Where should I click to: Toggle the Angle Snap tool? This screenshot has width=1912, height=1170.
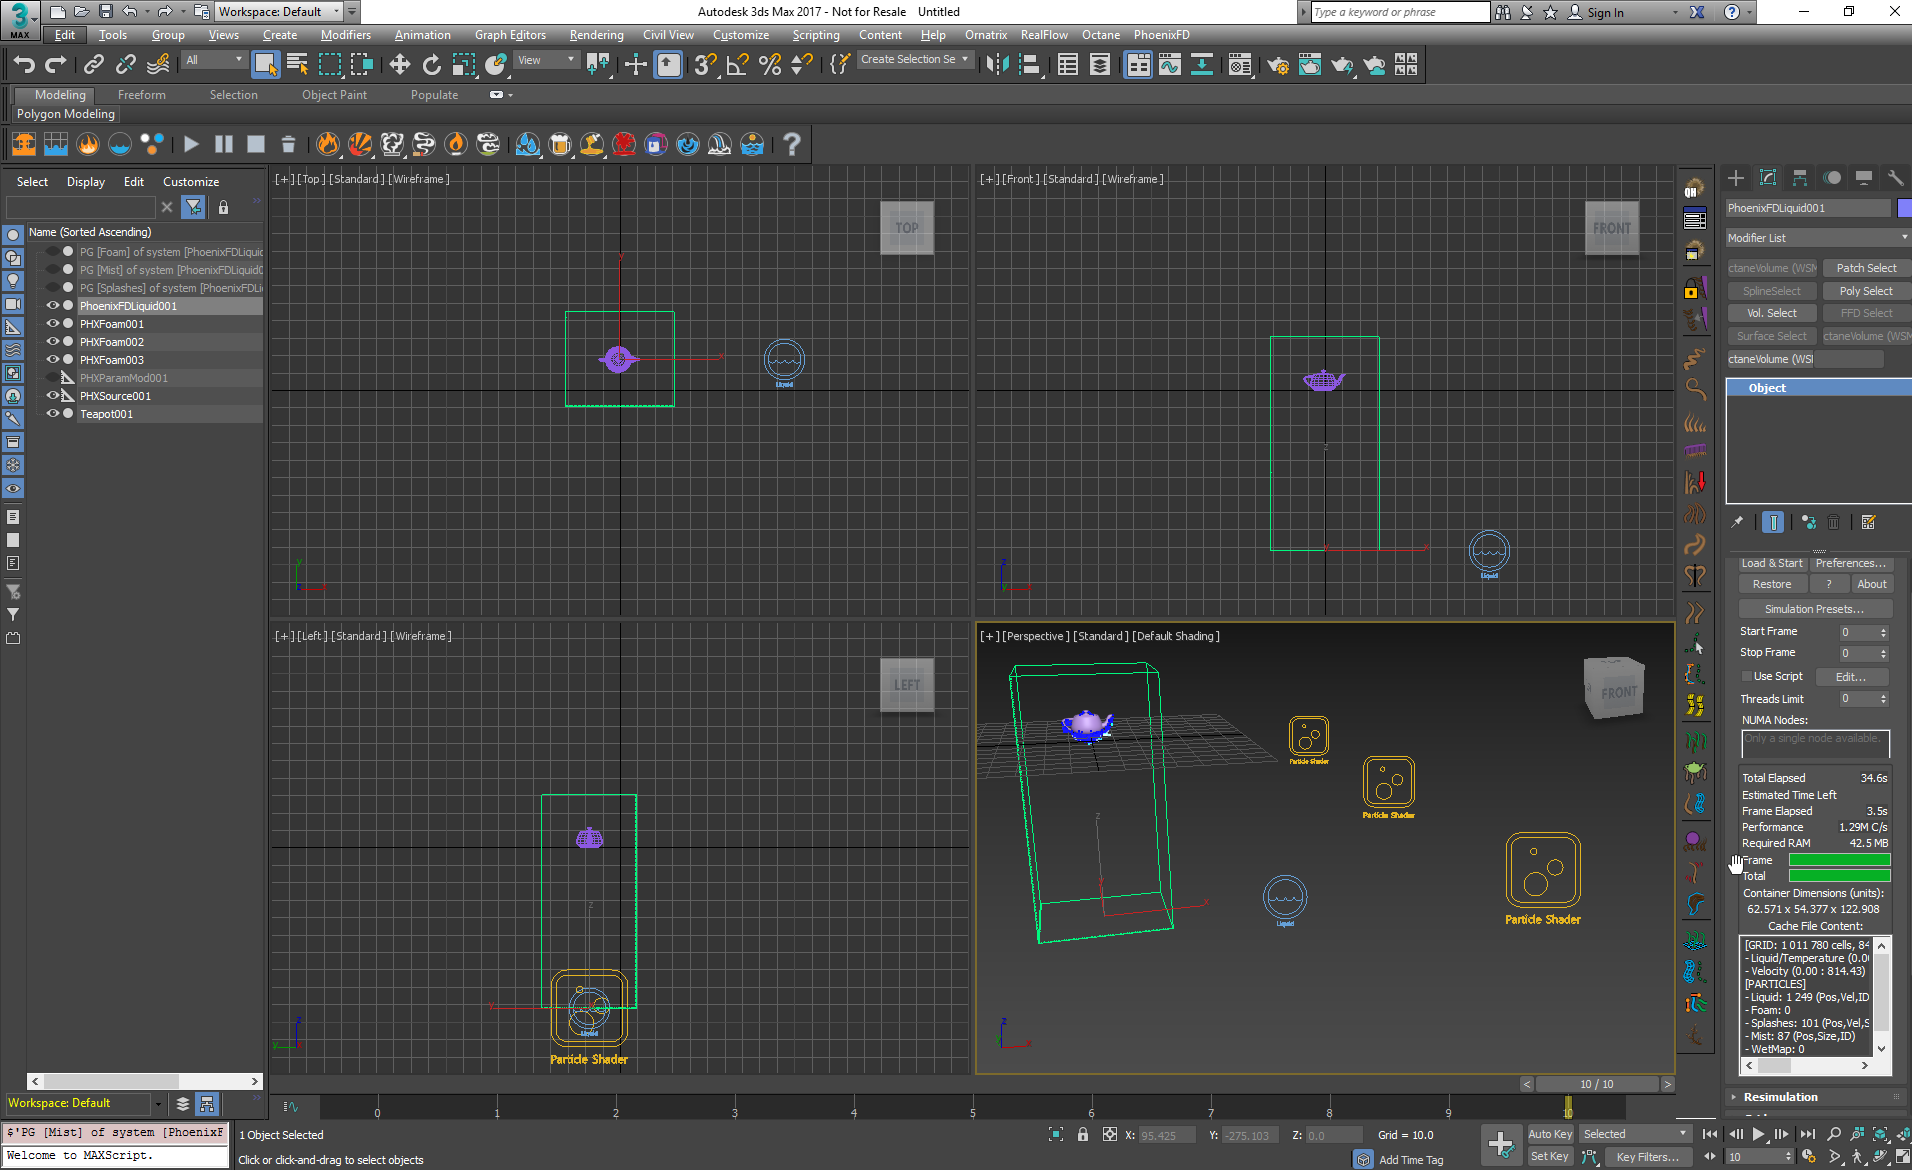click(737, 65)
